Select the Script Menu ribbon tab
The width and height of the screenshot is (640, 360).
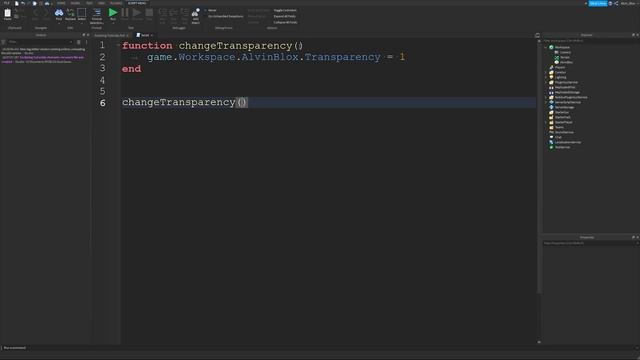tap(137, 3)
